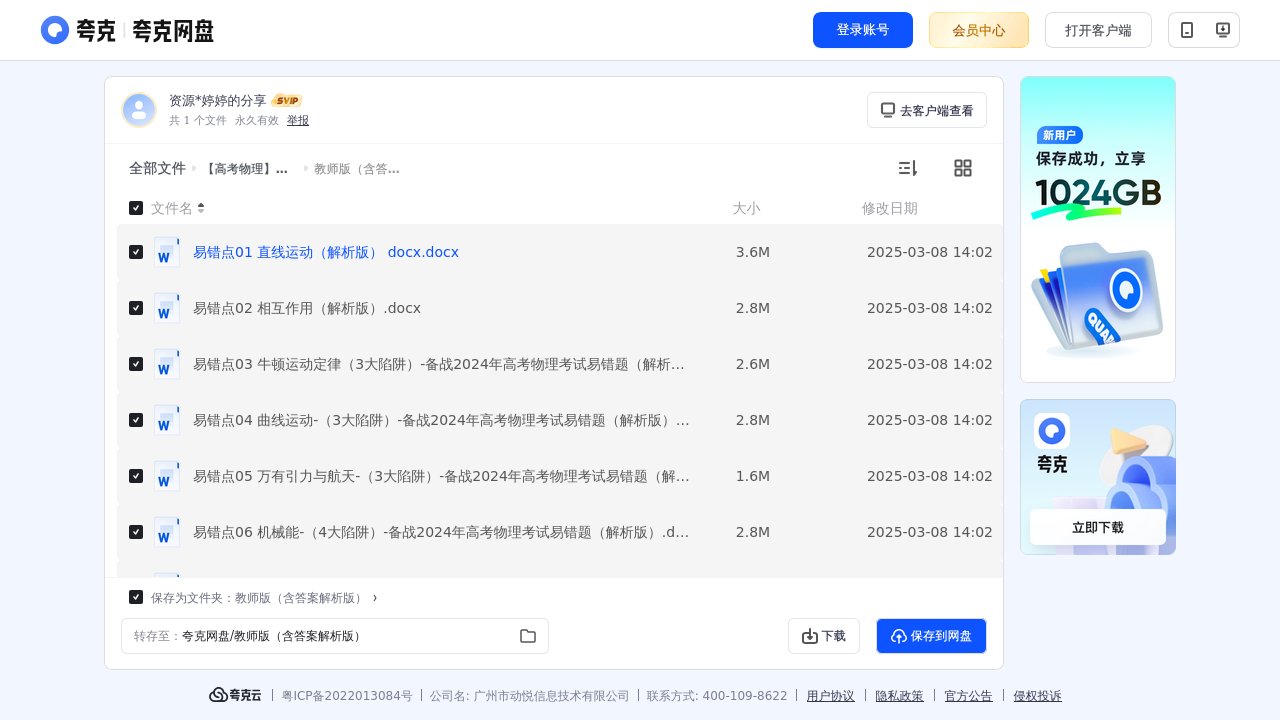Click 打开客户端 button
Viewport: 1280px width, 720px height.
1098,30
